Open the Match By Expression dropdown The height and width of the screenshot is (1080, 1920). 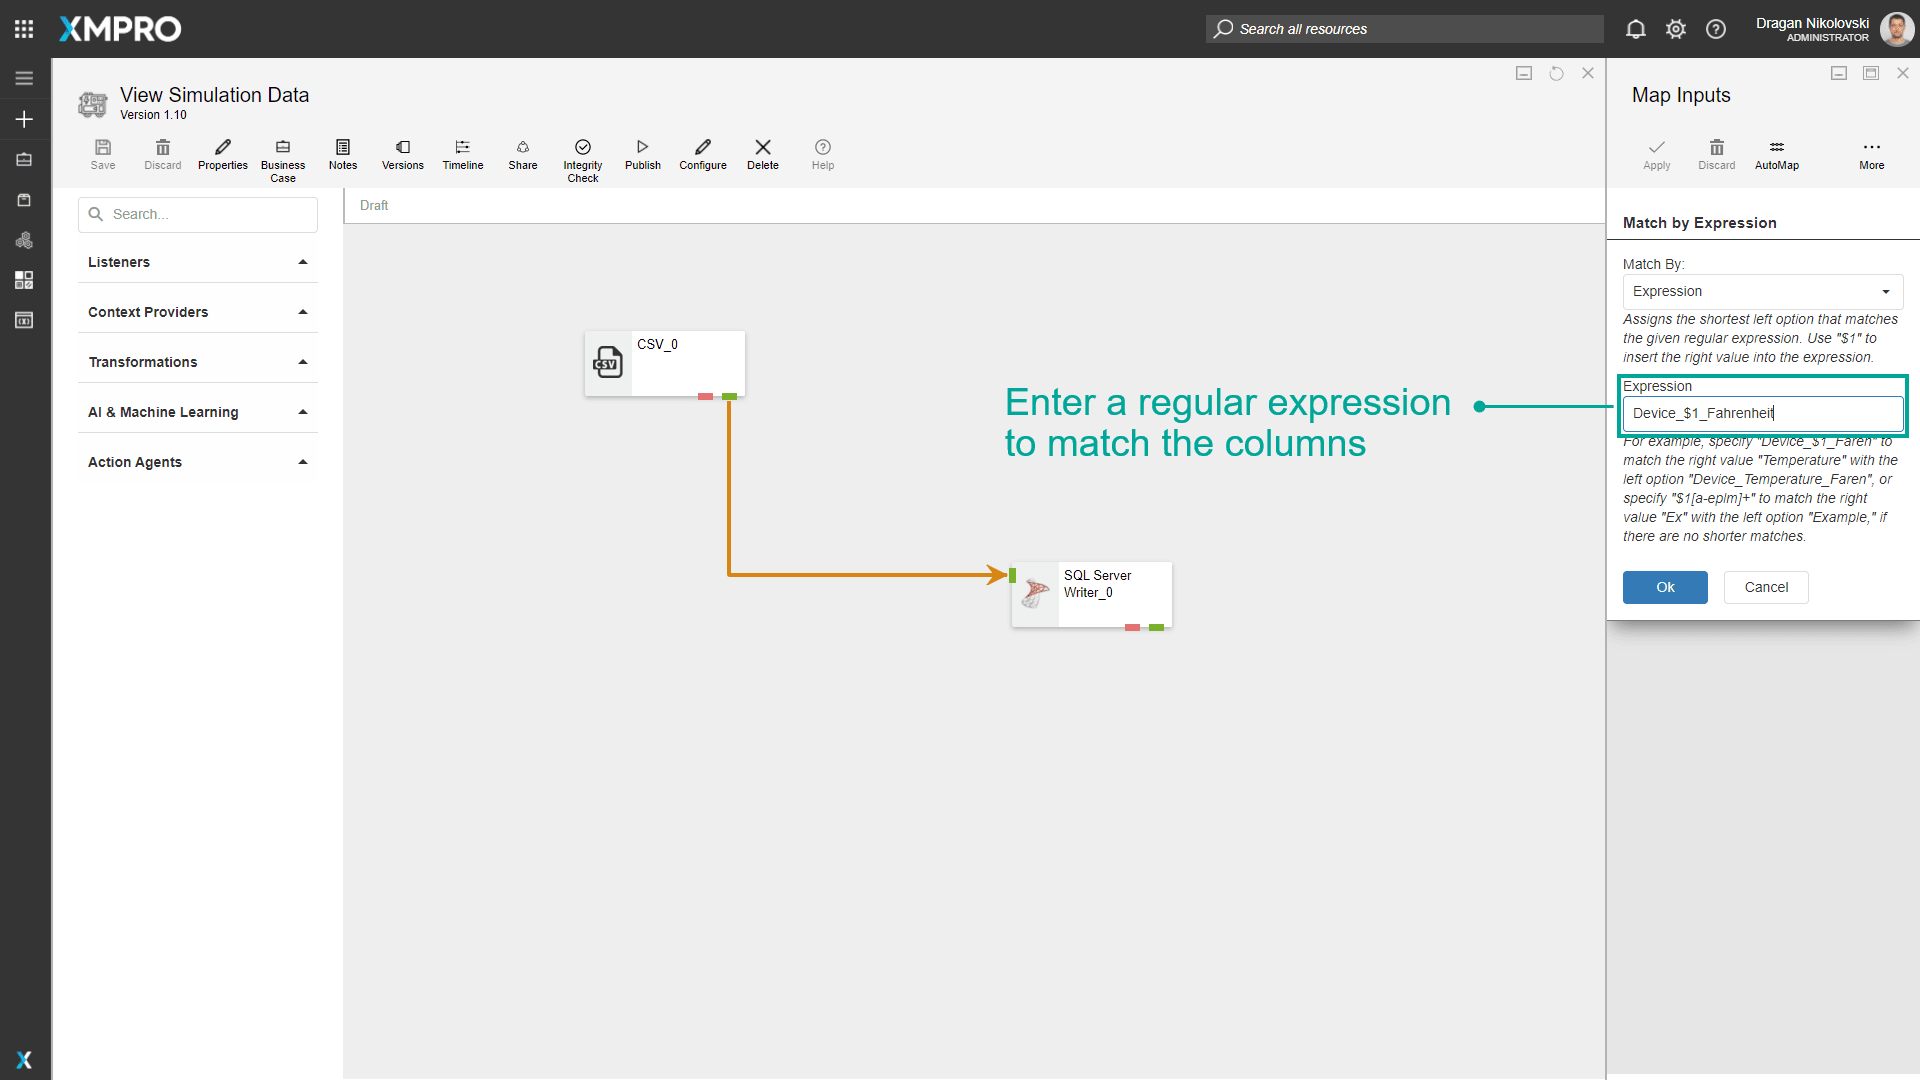1762,291
